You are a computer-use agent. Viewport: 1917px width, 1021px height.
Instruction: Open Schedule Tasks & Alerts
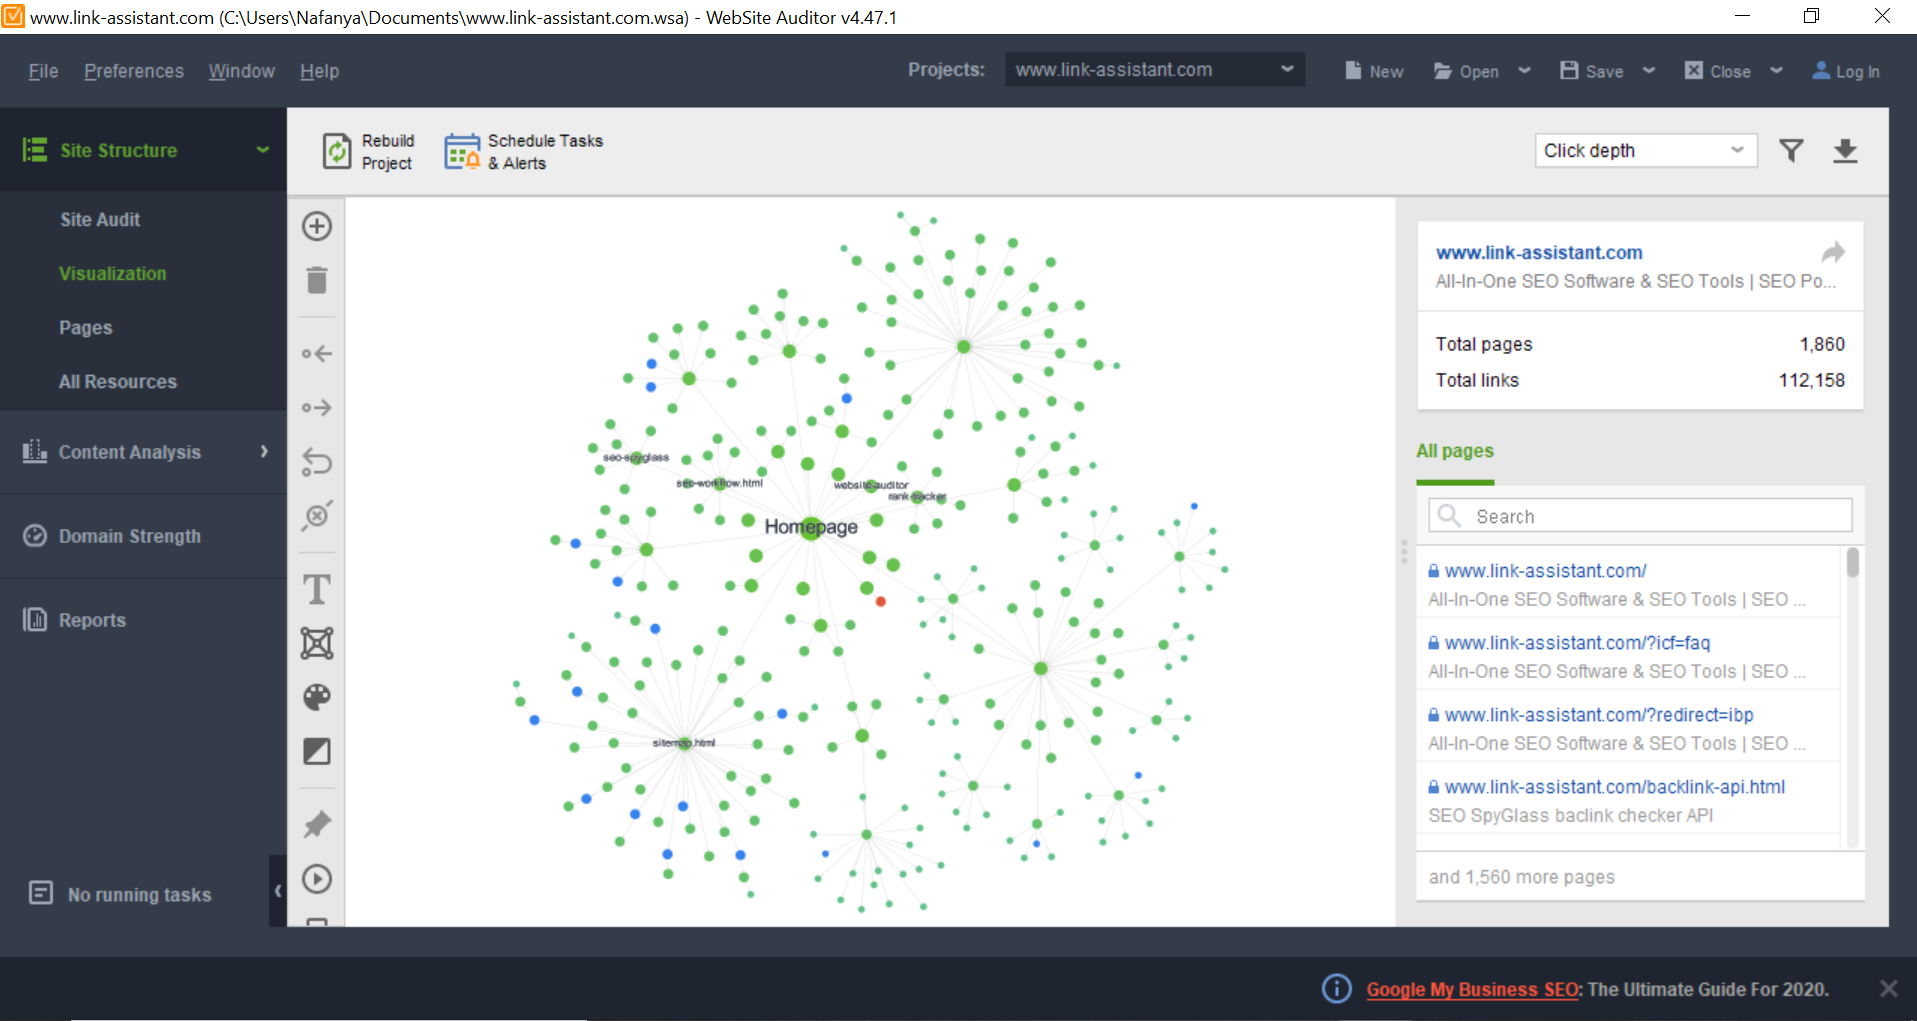point(524,152)
